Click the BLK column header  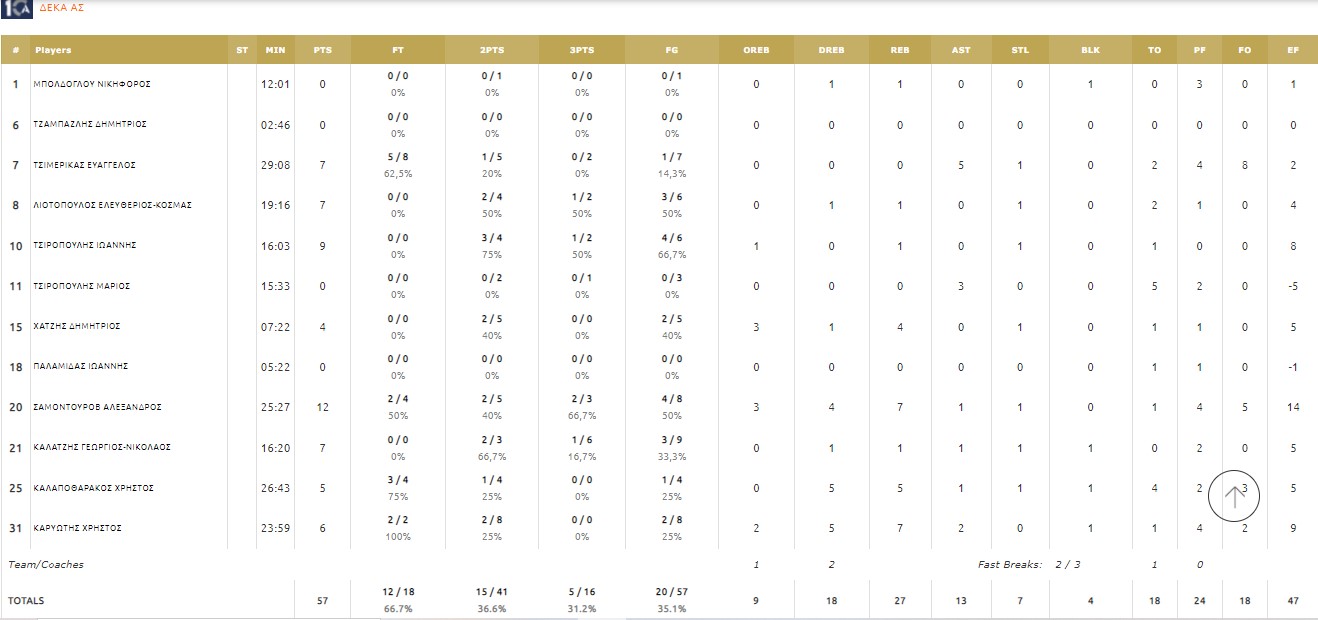click(x=1090, y=50)
